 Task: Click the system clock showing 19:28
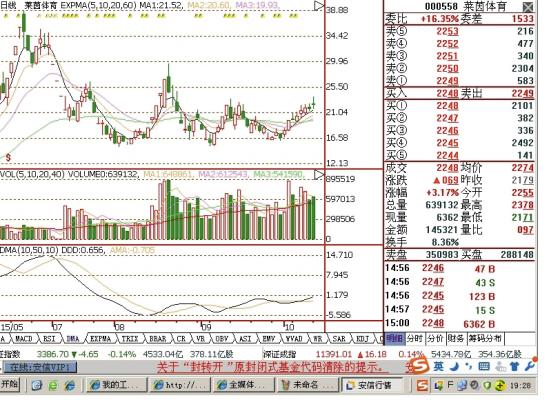(520, 386)
